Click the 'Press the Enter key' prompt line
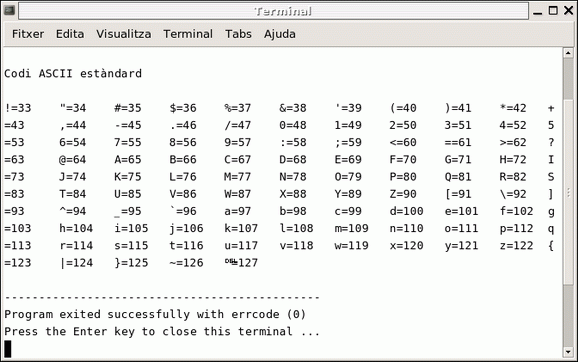The image size is (578, 362). [x=162, y=331]
